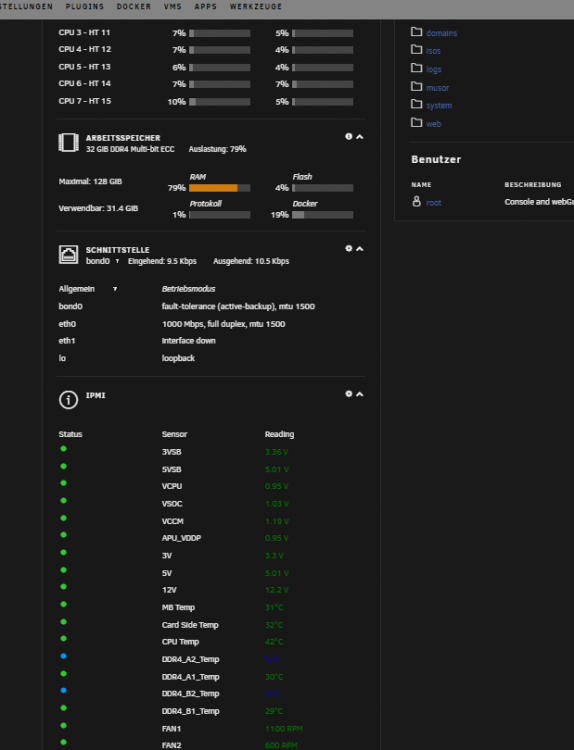The width and height of the screenshot is (574, 750).
Task: Click the web folder icon
Action: (x=417, y=122)
